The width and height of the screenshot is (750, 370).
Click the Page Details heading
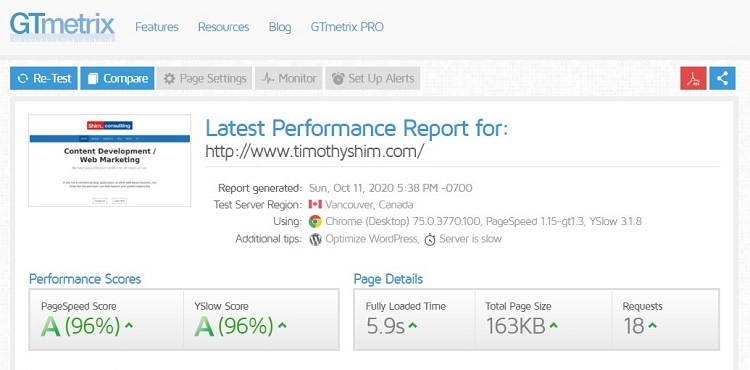[388, 279]
